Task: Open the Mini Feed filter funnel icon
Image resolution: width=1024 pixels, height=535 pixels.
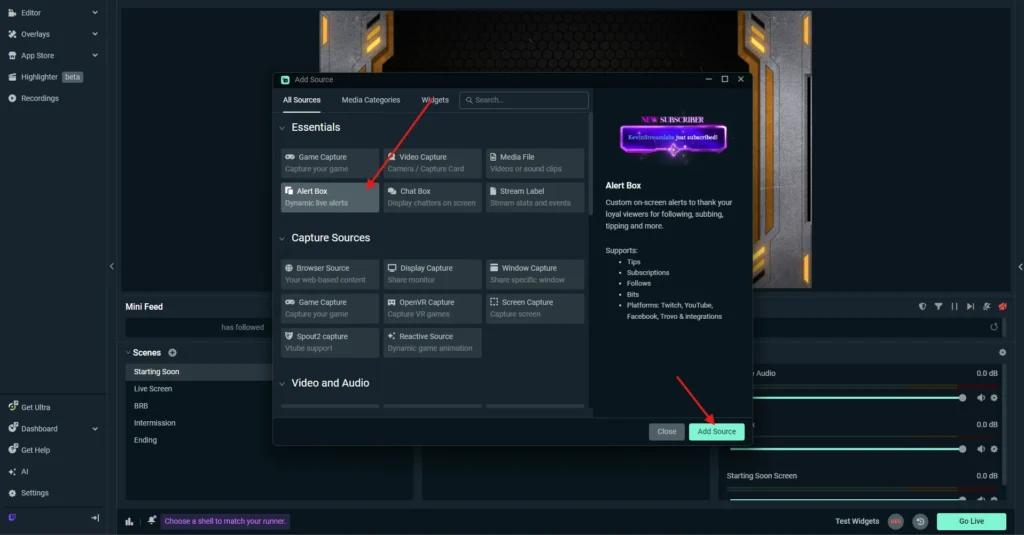Action: coord(938,306)
